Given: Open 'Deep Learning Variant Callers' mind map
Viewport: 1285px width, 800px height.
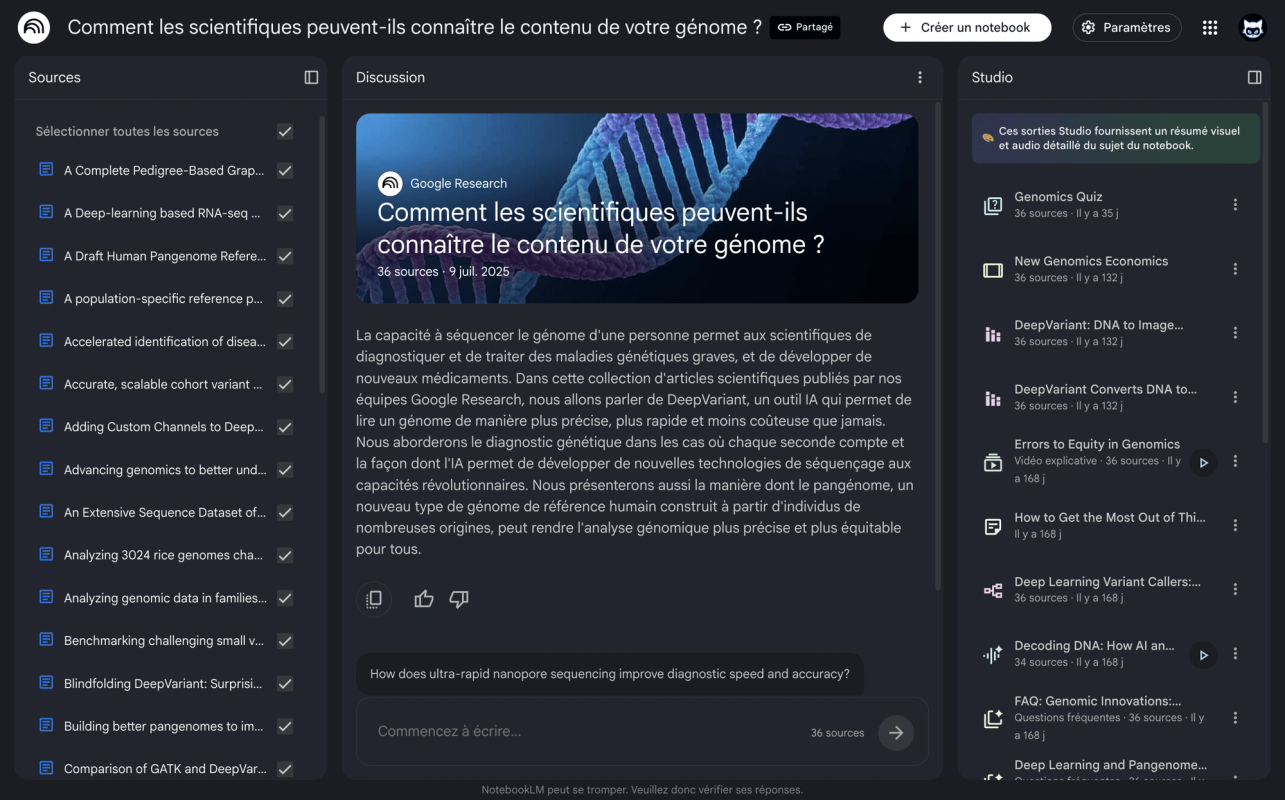Looking at the screenshot, I should pos(1108,590).
